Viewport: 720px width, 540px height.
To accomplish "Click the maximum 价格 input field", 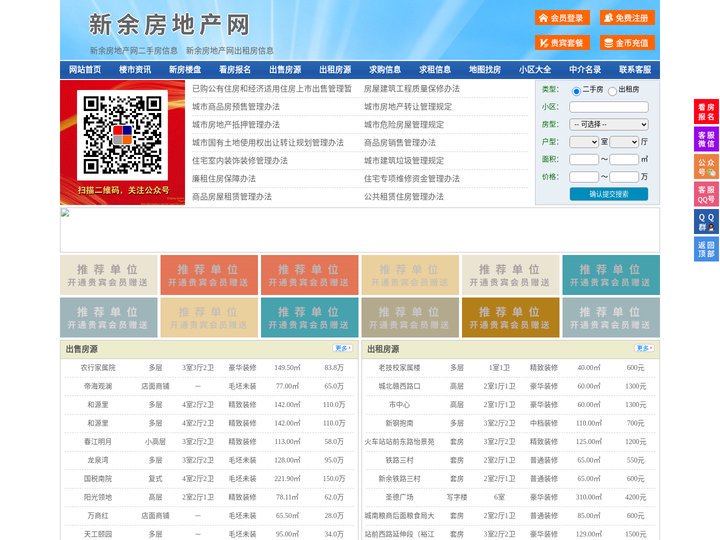I will tap(624, 177).
